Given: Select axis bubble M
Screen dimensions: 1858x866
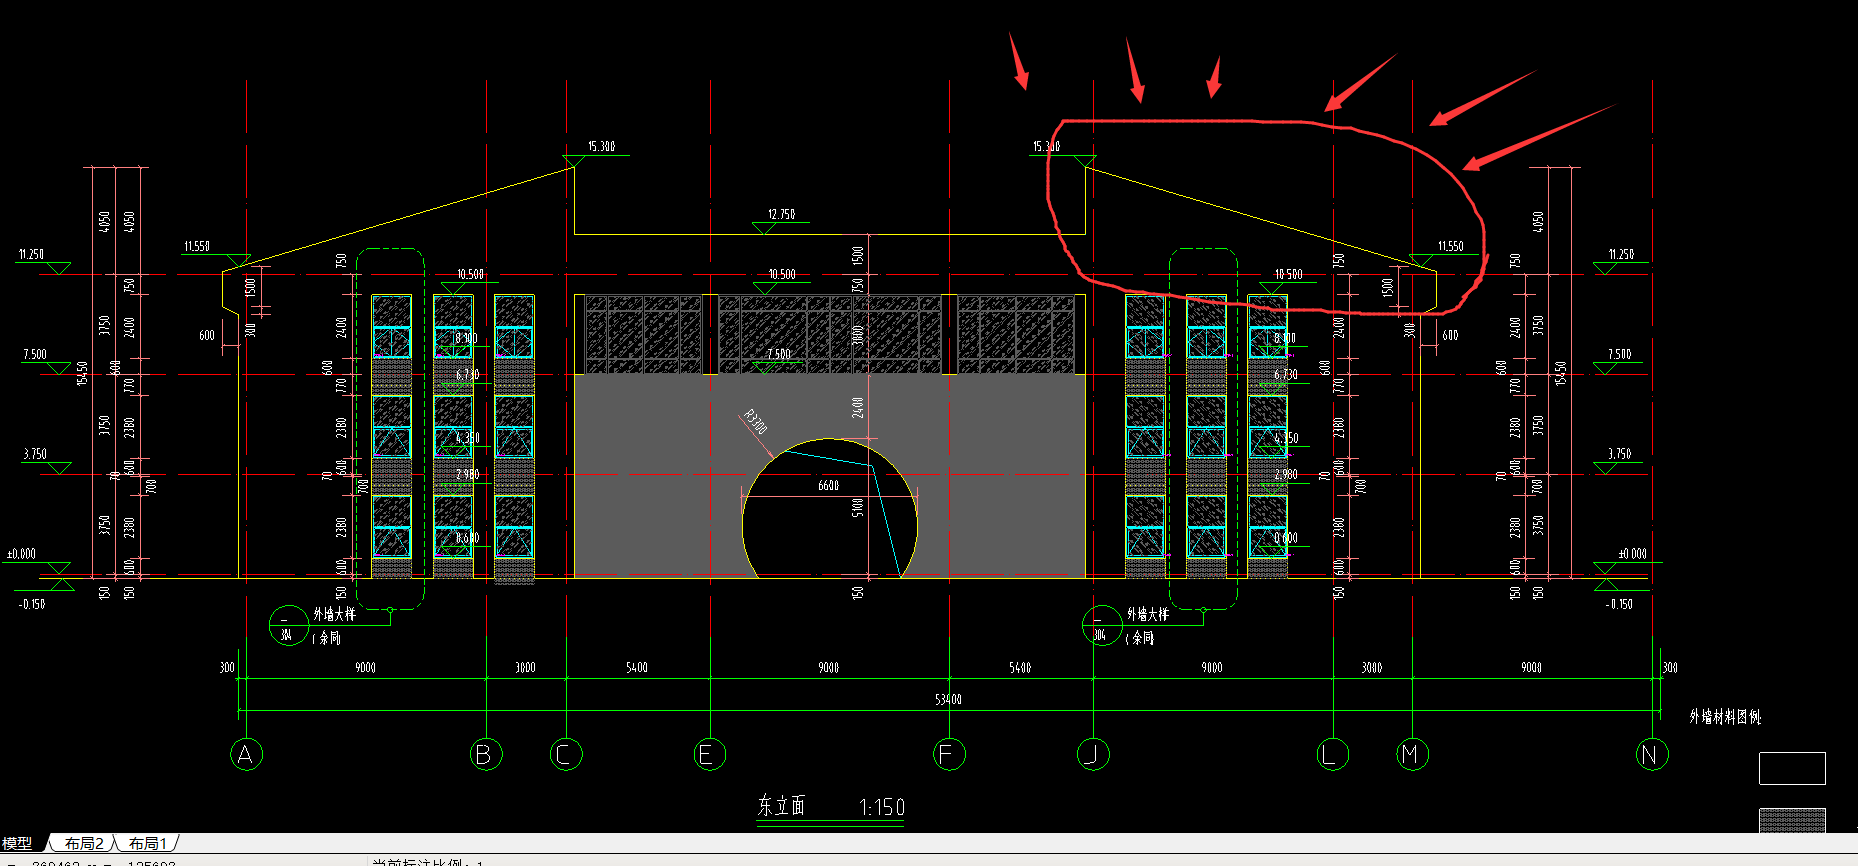Looking at the screenshot, I should (x=1412, y=754).
